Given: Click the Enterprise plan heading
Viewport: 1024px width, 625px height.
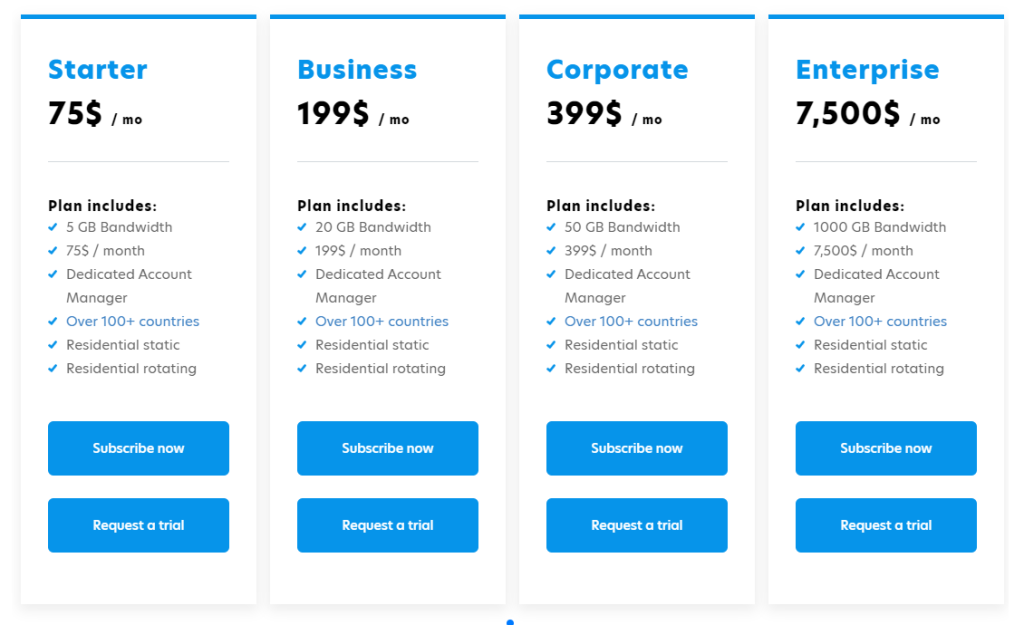Looking at the screenshot, I should click(x=867, y=69).
